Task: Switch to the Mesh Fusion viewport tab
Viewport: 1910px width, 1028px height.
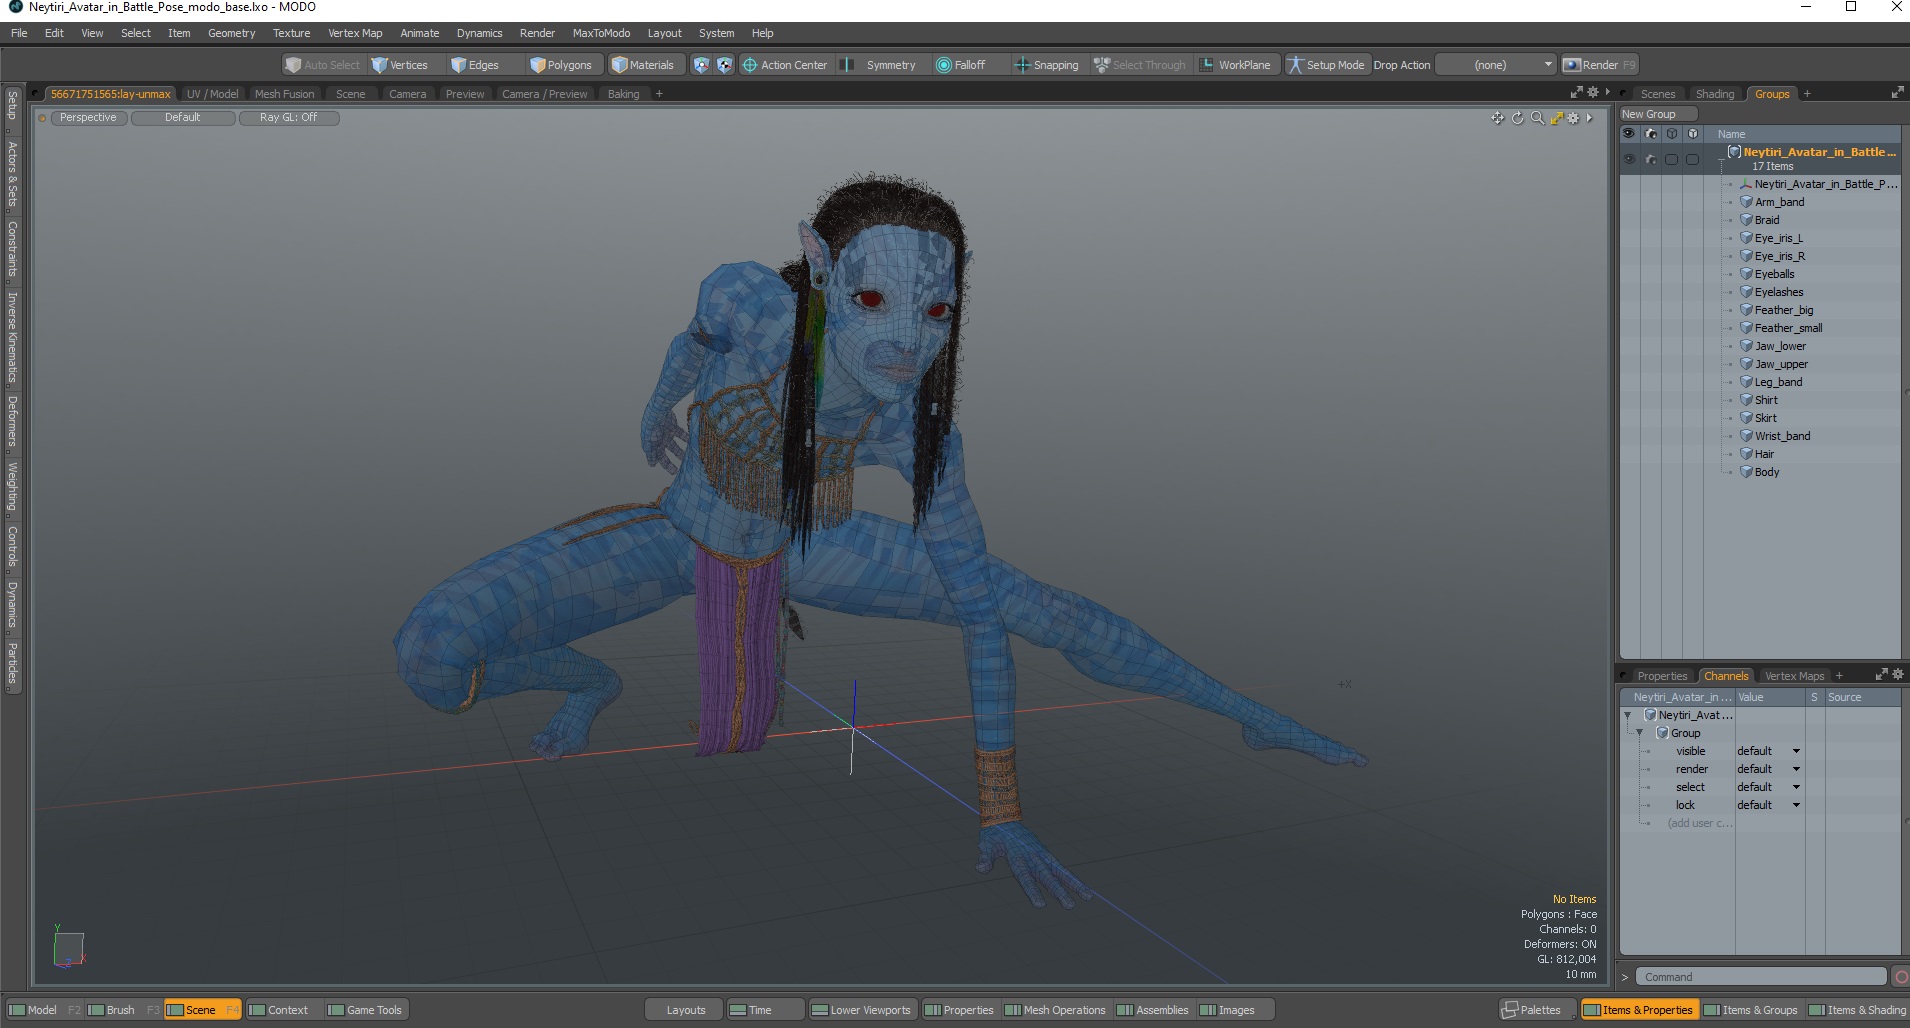Action: pyautogui.click(x=284, y=94)
